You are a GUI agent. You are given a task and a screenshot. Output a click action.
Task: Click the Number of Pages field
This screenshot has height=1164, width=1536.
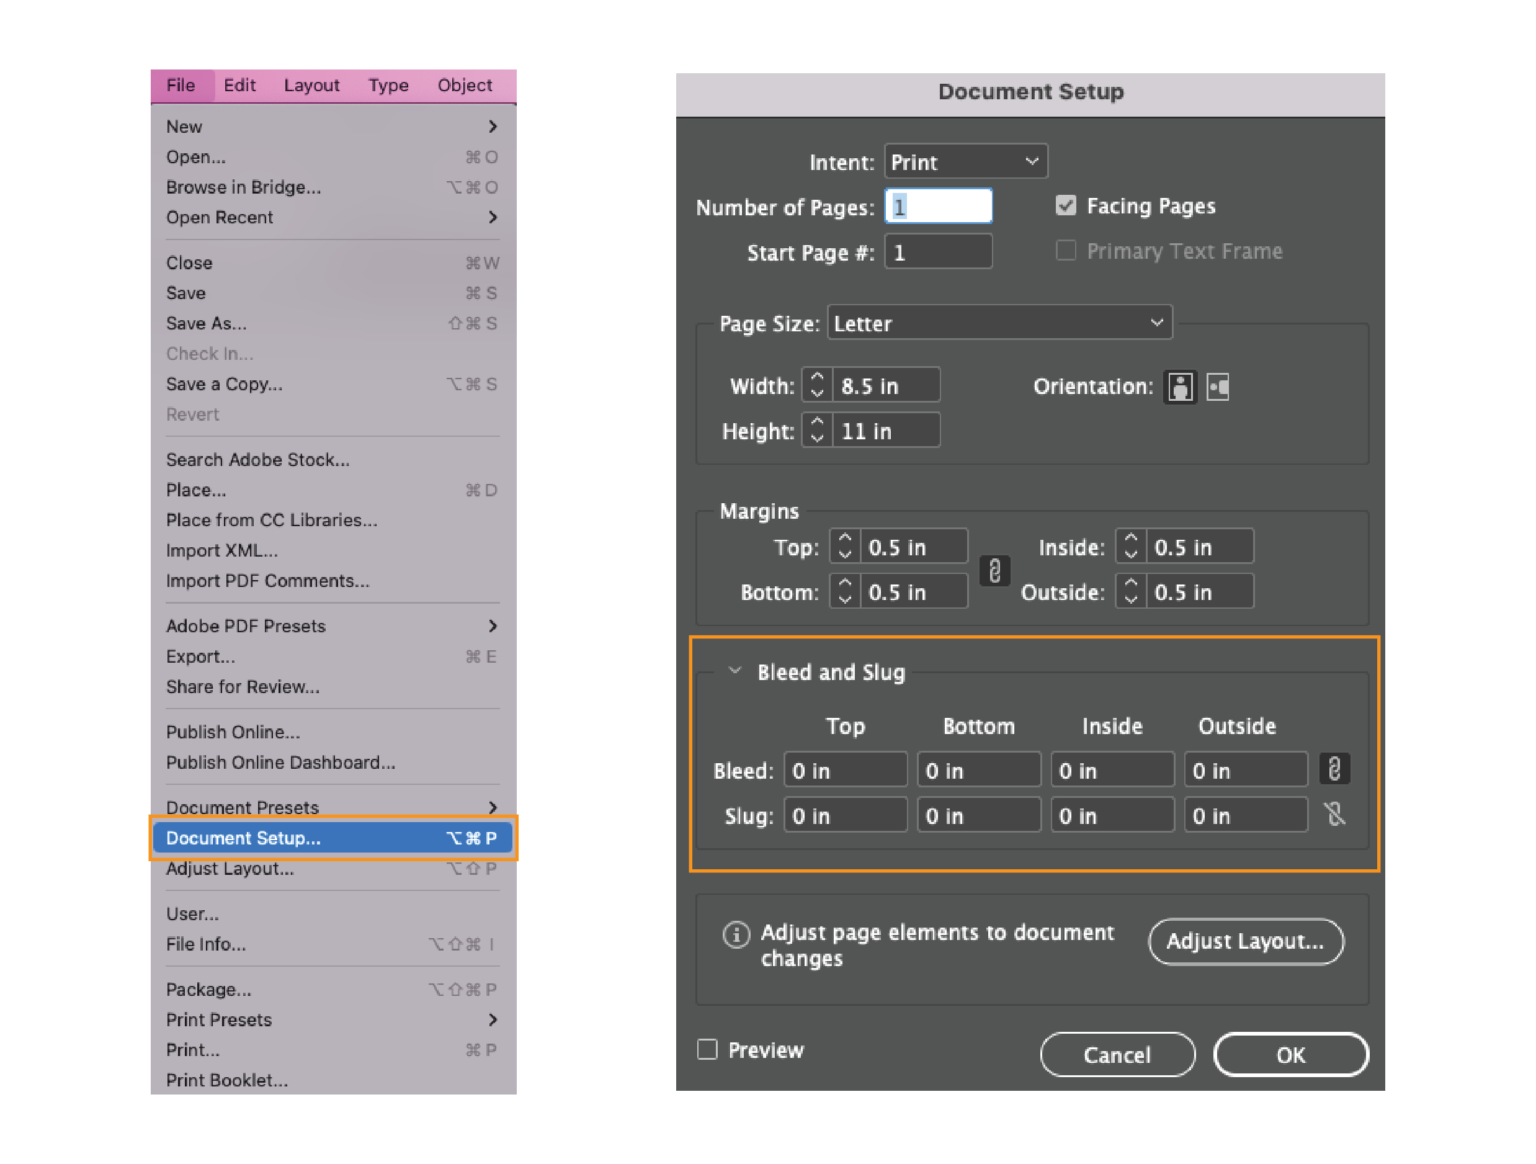pyautogui.click(x=937, y=205)
